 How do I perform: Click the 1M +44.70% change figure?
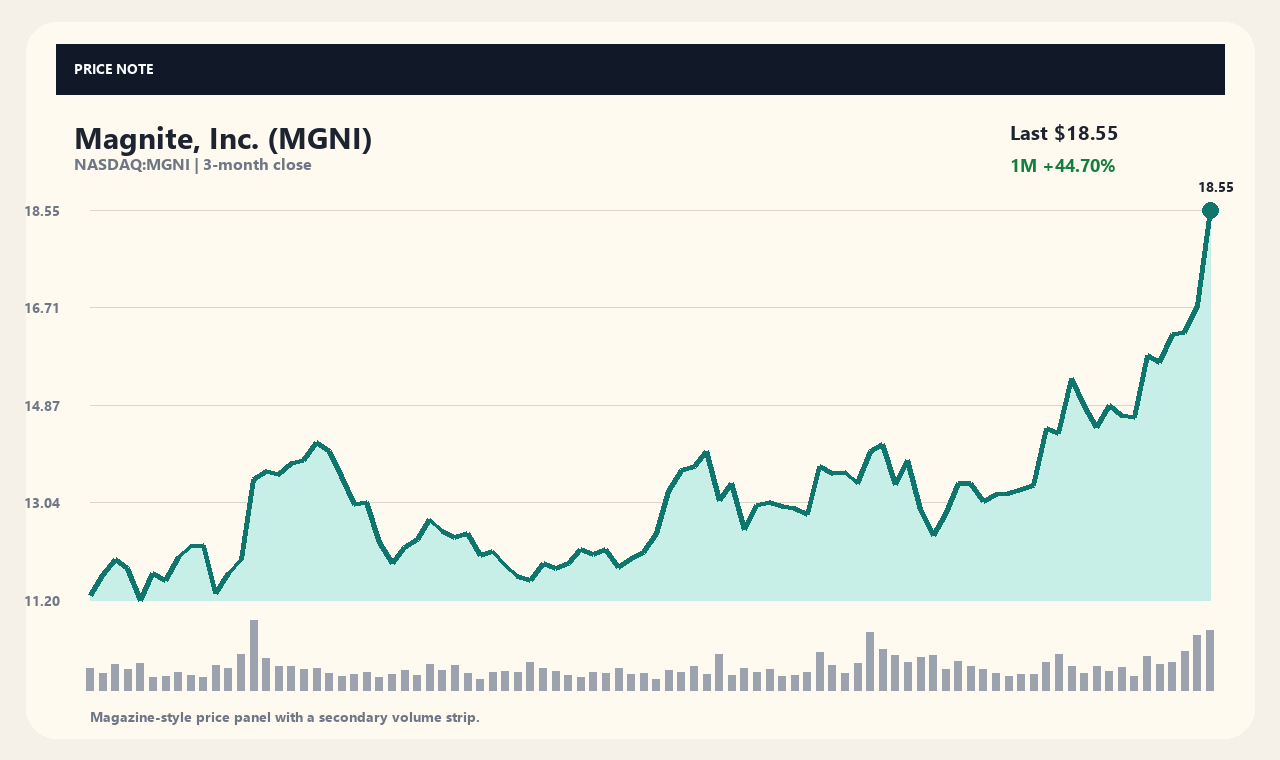point(1062,166)
